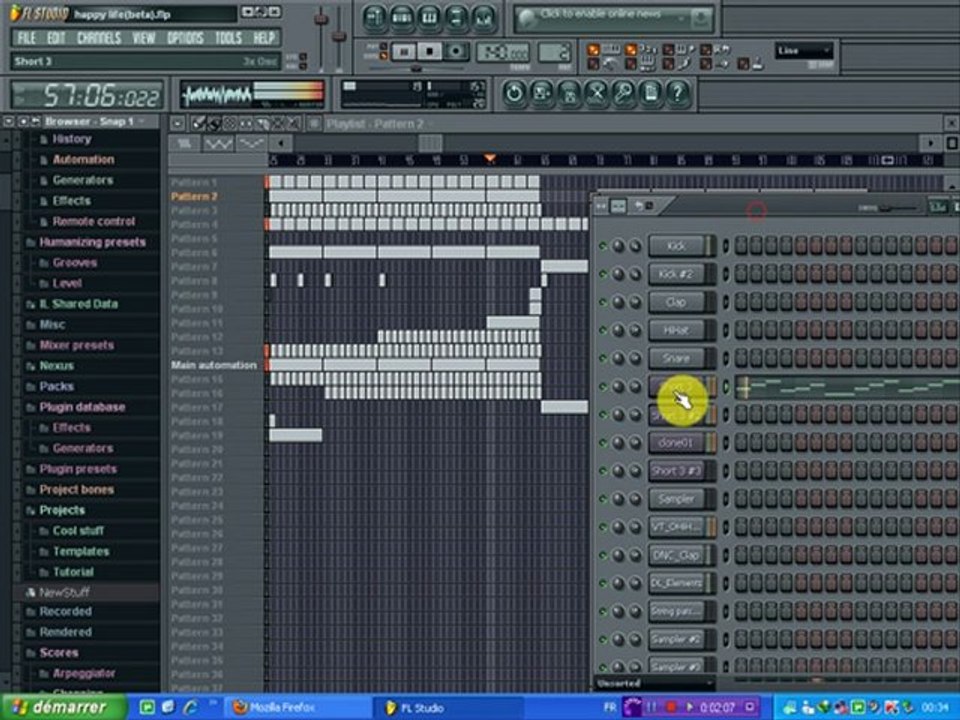Select Pattern 2 in the playlist list
This screenshot has width=960, height=720.
pos(194,197)
